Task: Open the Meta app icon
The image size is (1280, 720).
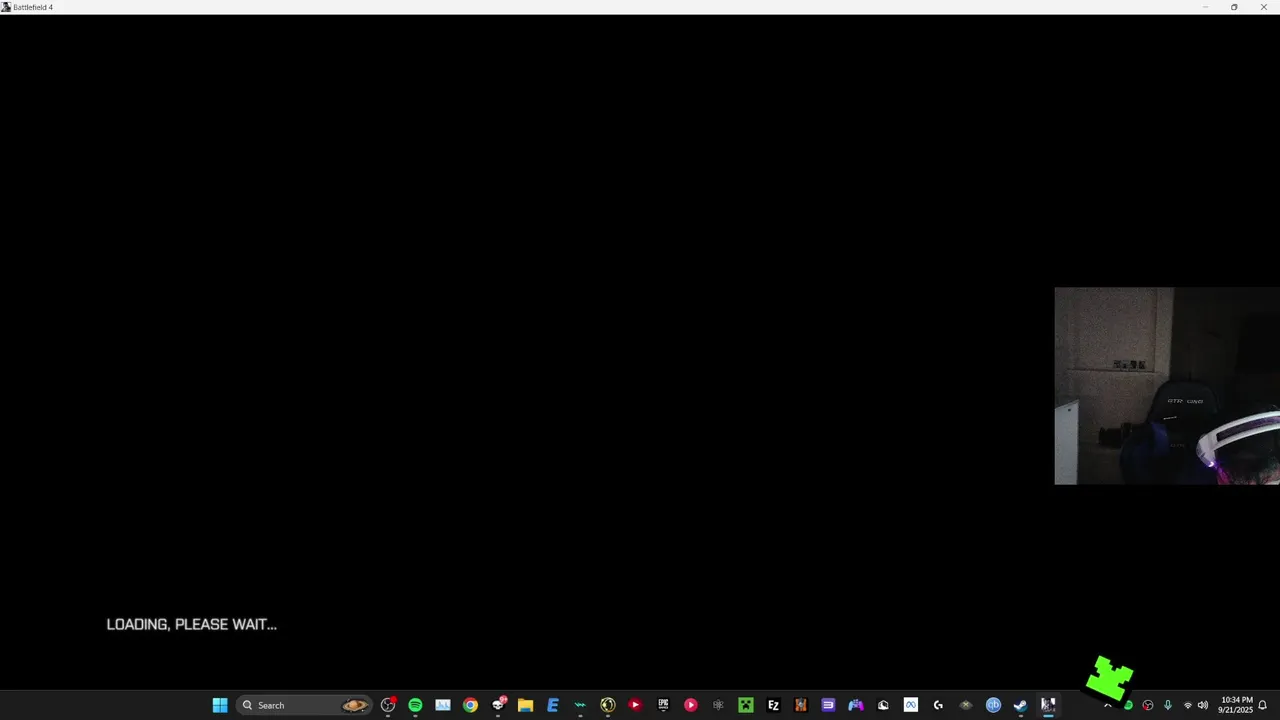Action: click(x=911, y=705)
